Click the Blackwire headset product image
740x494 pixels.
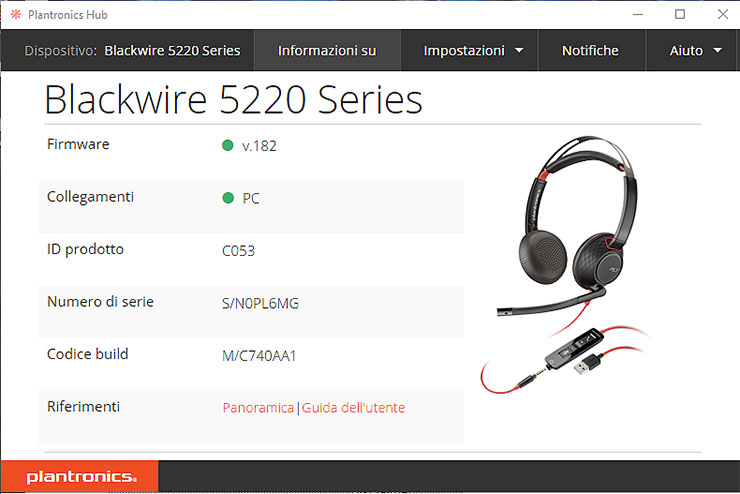click(x=565, y=264)
